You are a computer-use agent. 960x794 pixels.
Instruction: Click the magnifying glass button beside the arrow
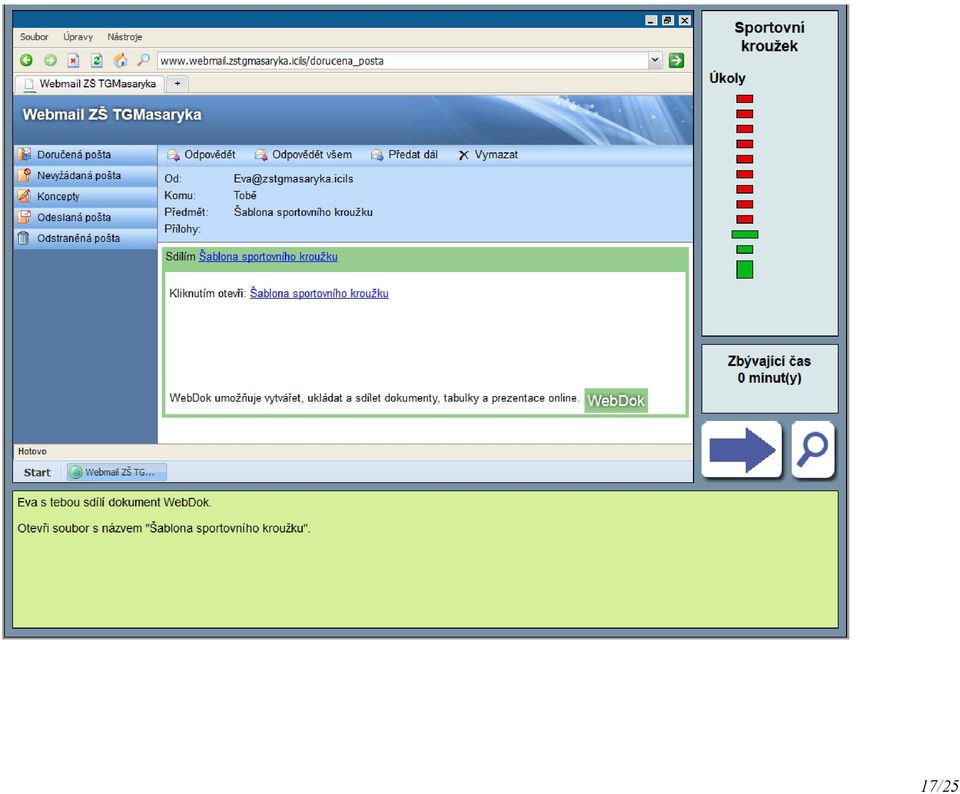813,449
